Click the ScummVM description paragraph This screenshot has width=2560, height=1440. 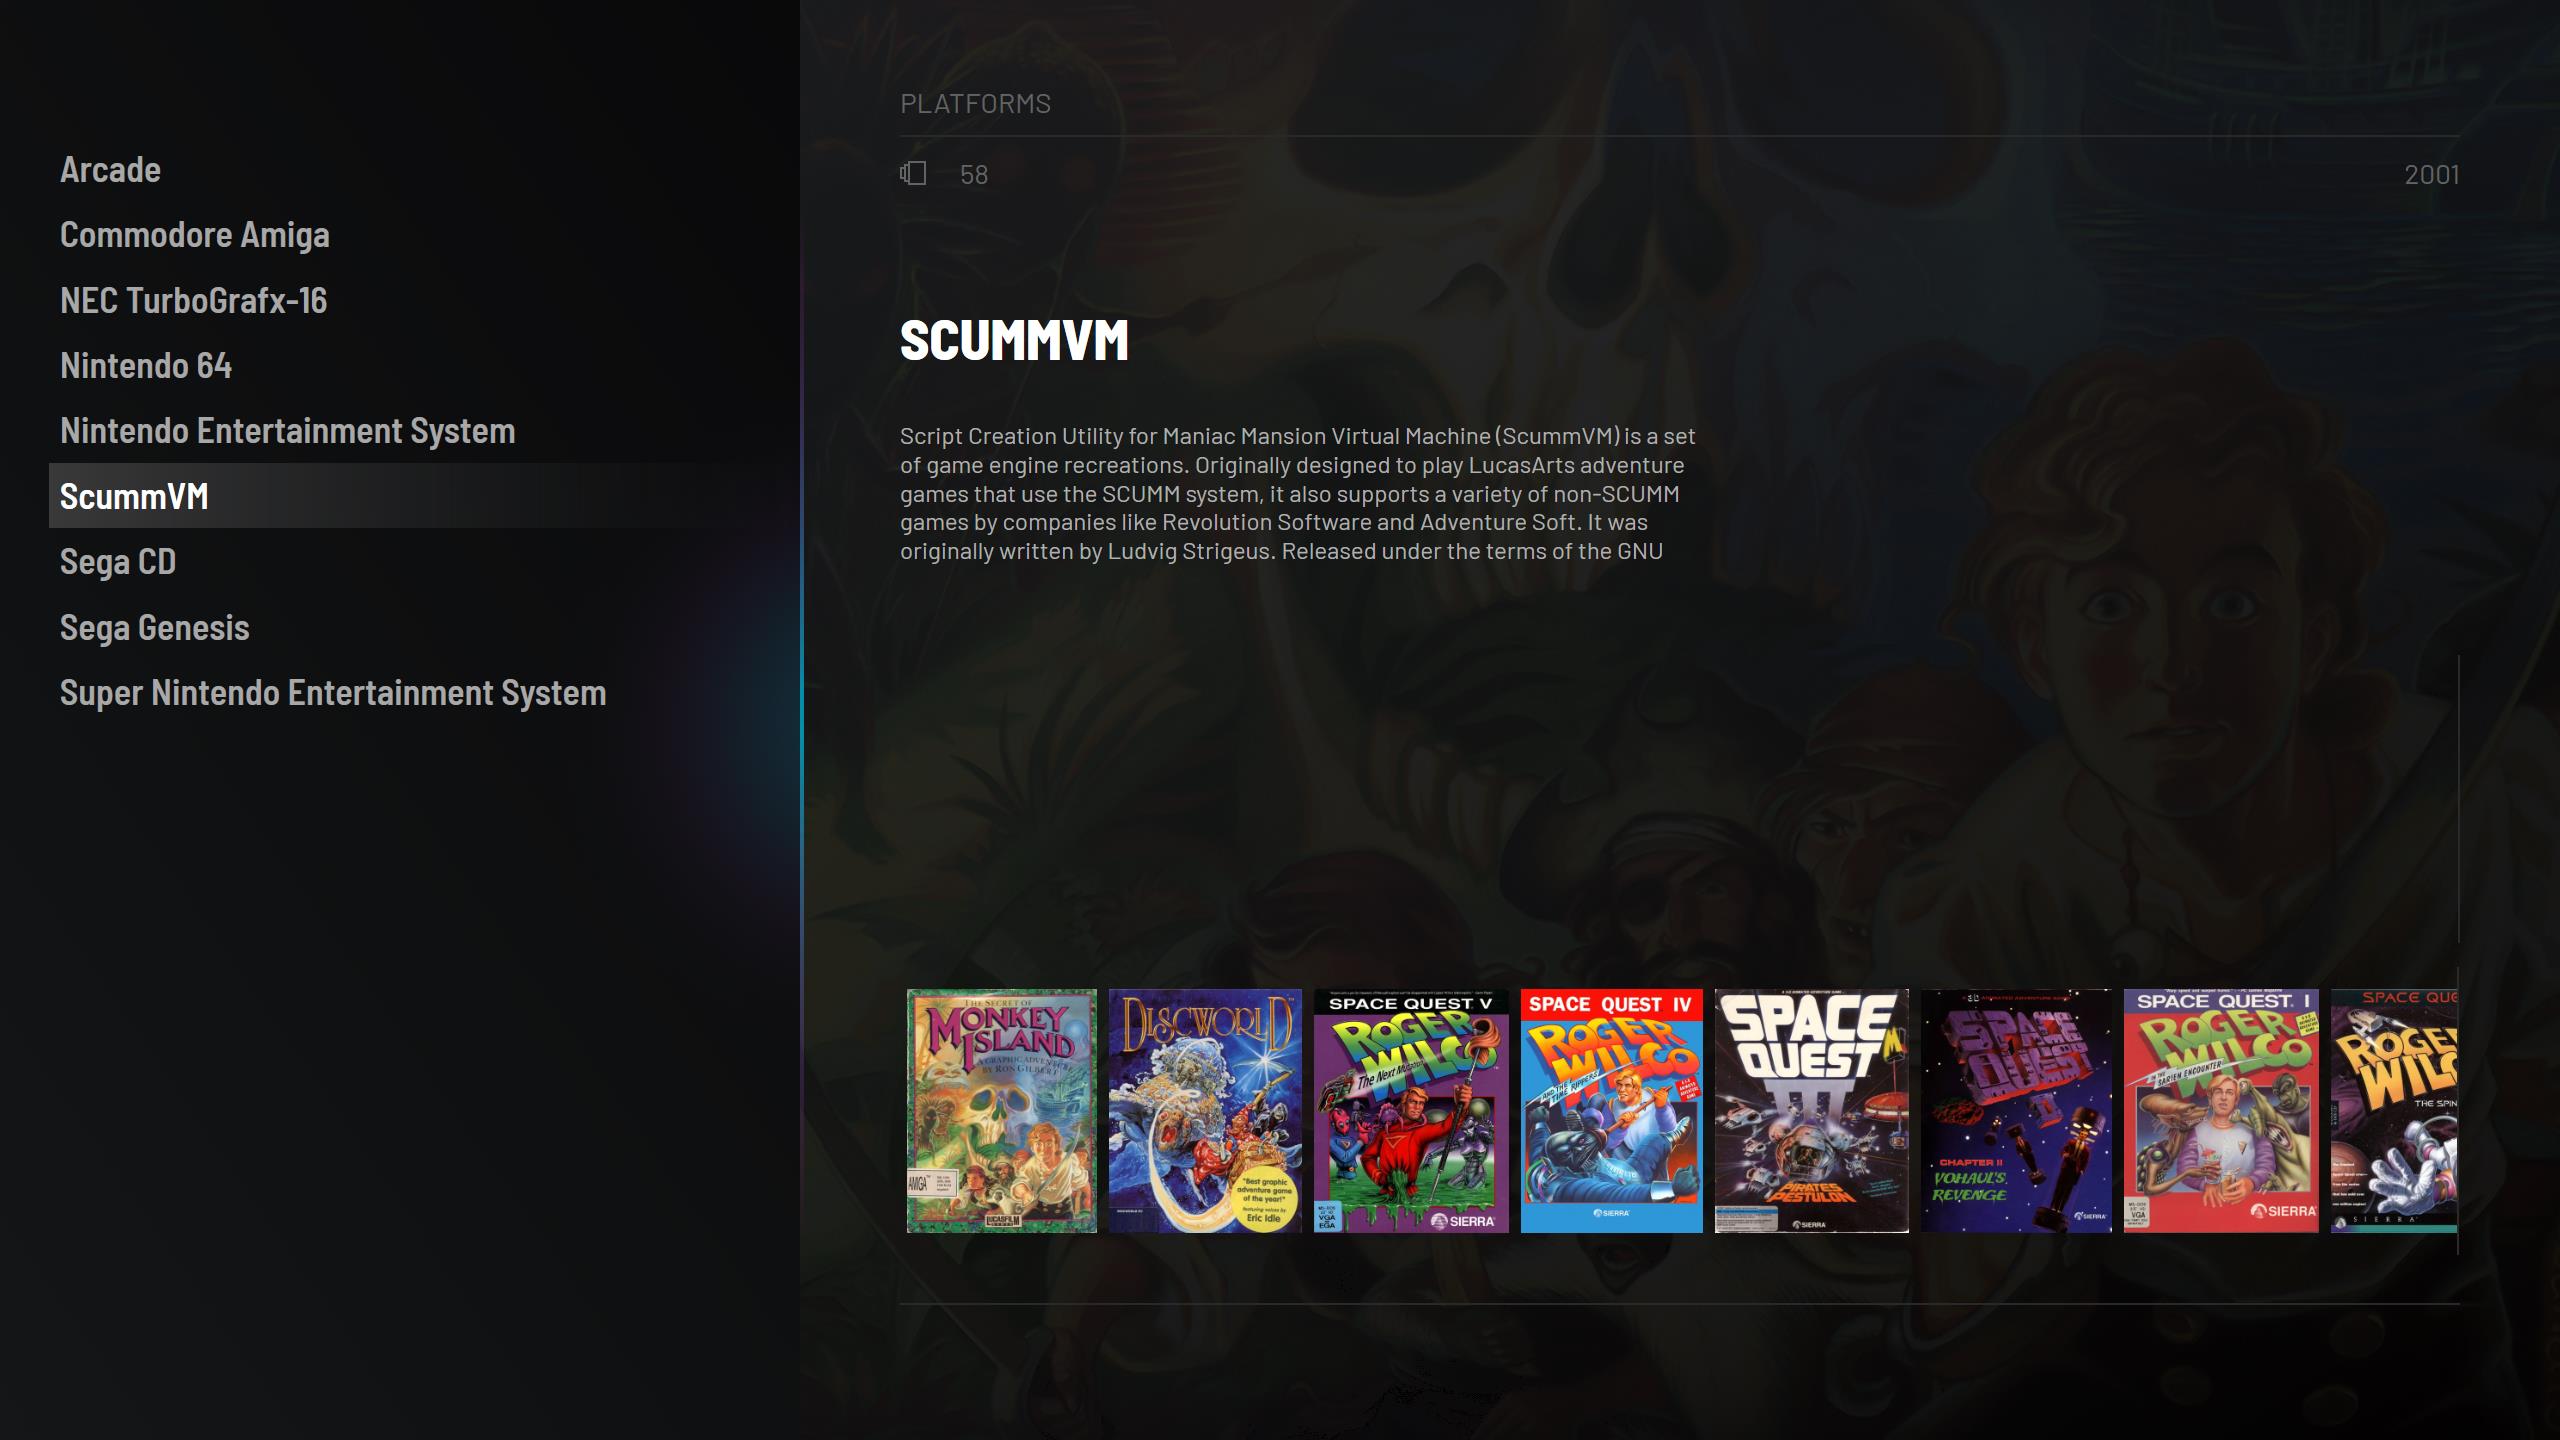(x=1298, y=494)
